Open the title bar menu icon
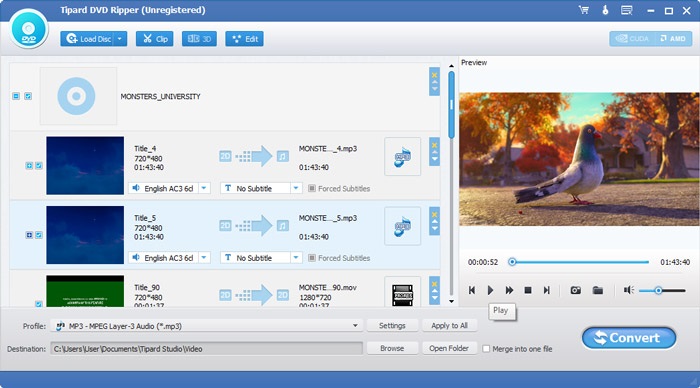 click(x=627, y=10)
